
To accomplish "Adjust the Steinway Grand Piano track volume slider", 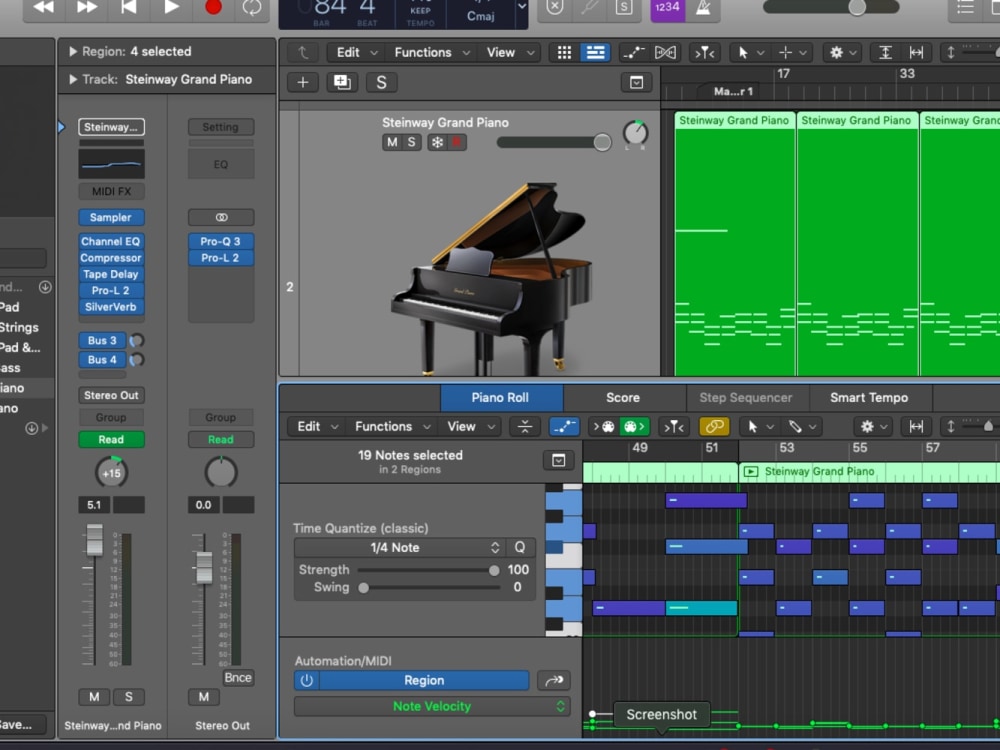I will 554,142.
